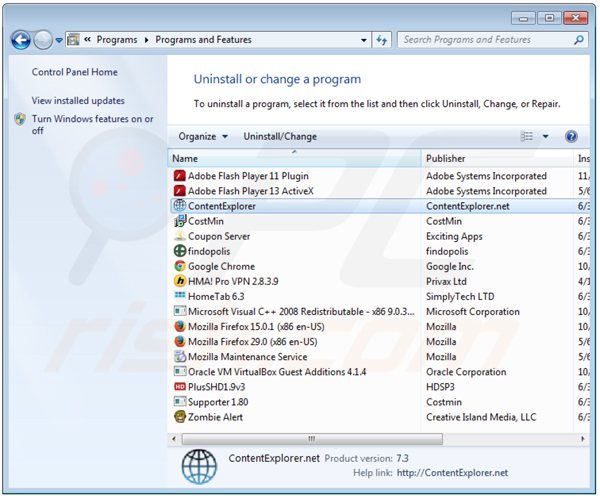600x499 pixels.
Task: Click the horizontal scrollbar thumb
Action: click(x=312, y=439)
